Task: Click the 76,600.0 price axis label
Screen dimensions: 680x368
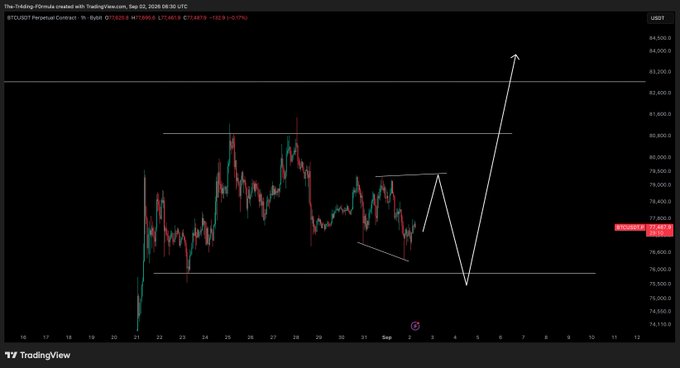Action: point(660,252)
